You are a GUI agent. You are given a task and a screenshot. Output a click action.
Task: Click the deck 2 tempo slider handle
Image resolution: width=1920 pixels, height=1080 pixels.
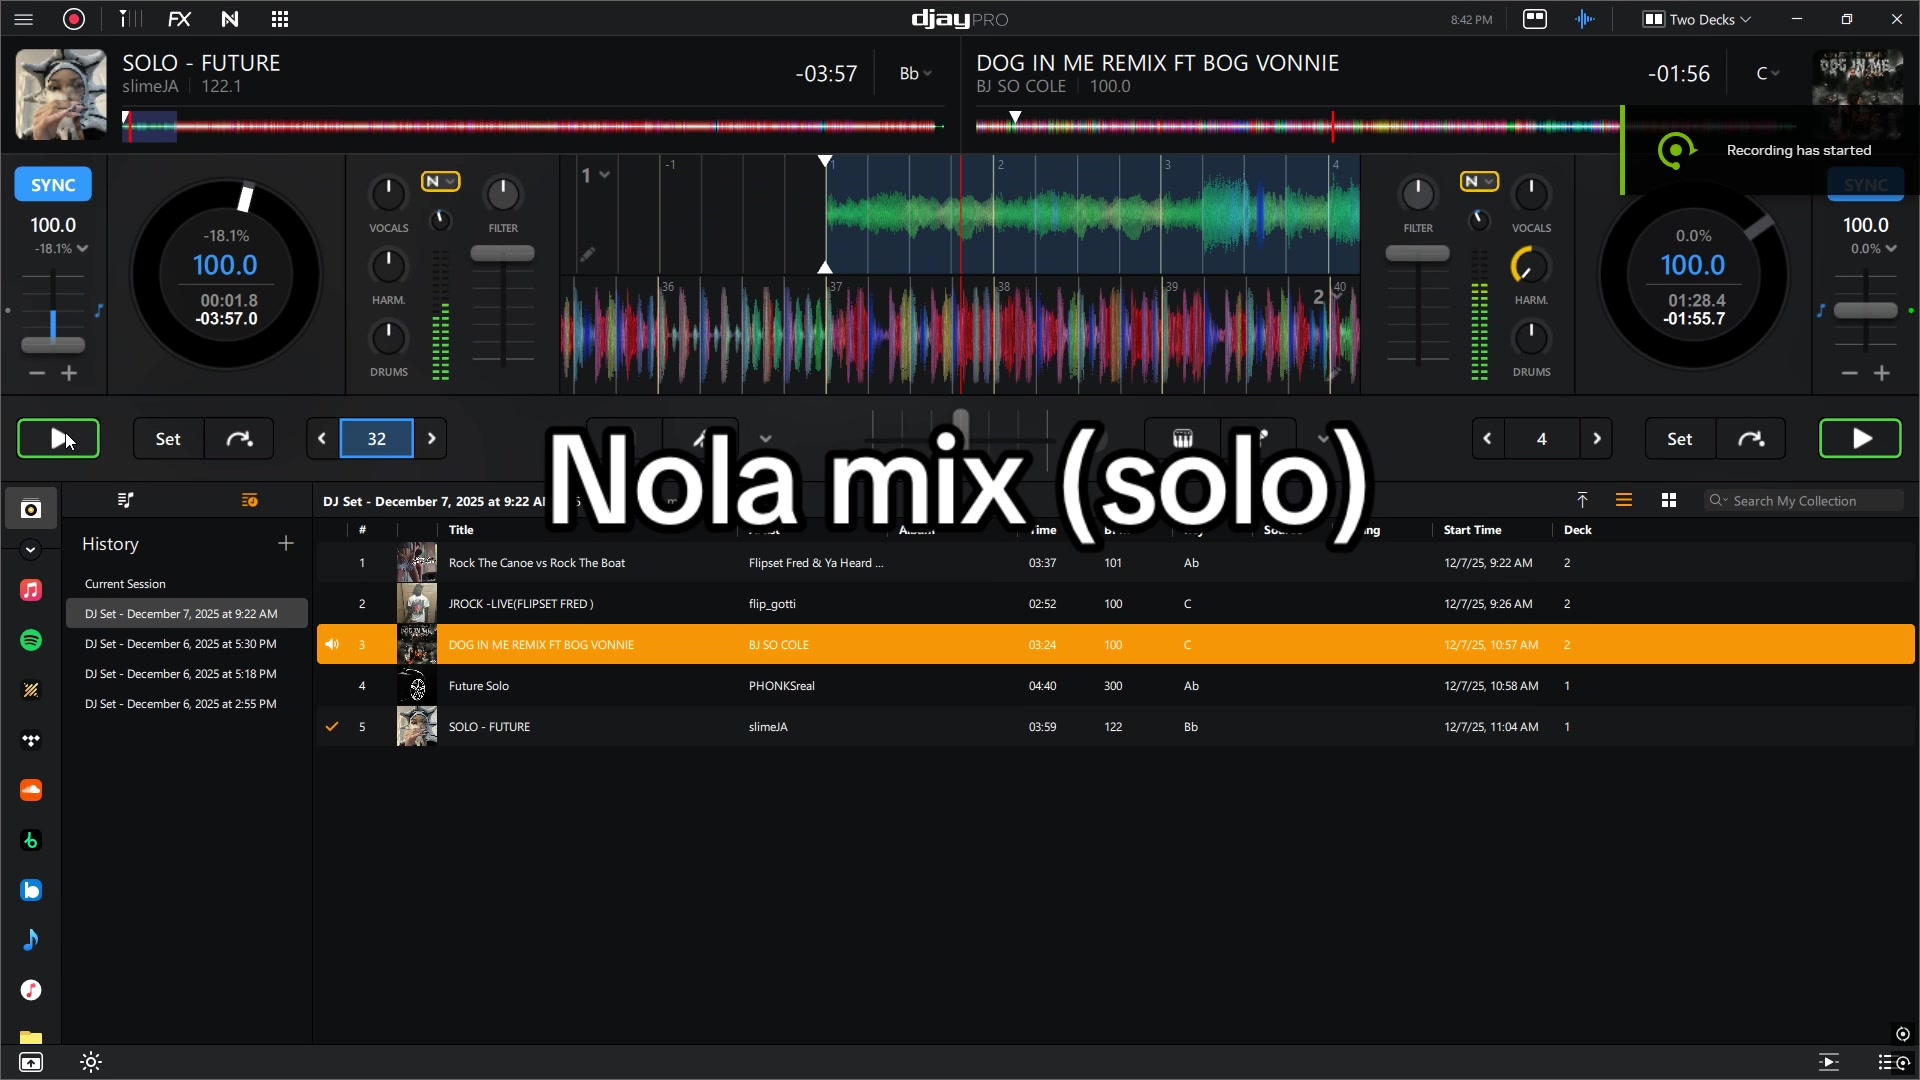(1865, 310)
